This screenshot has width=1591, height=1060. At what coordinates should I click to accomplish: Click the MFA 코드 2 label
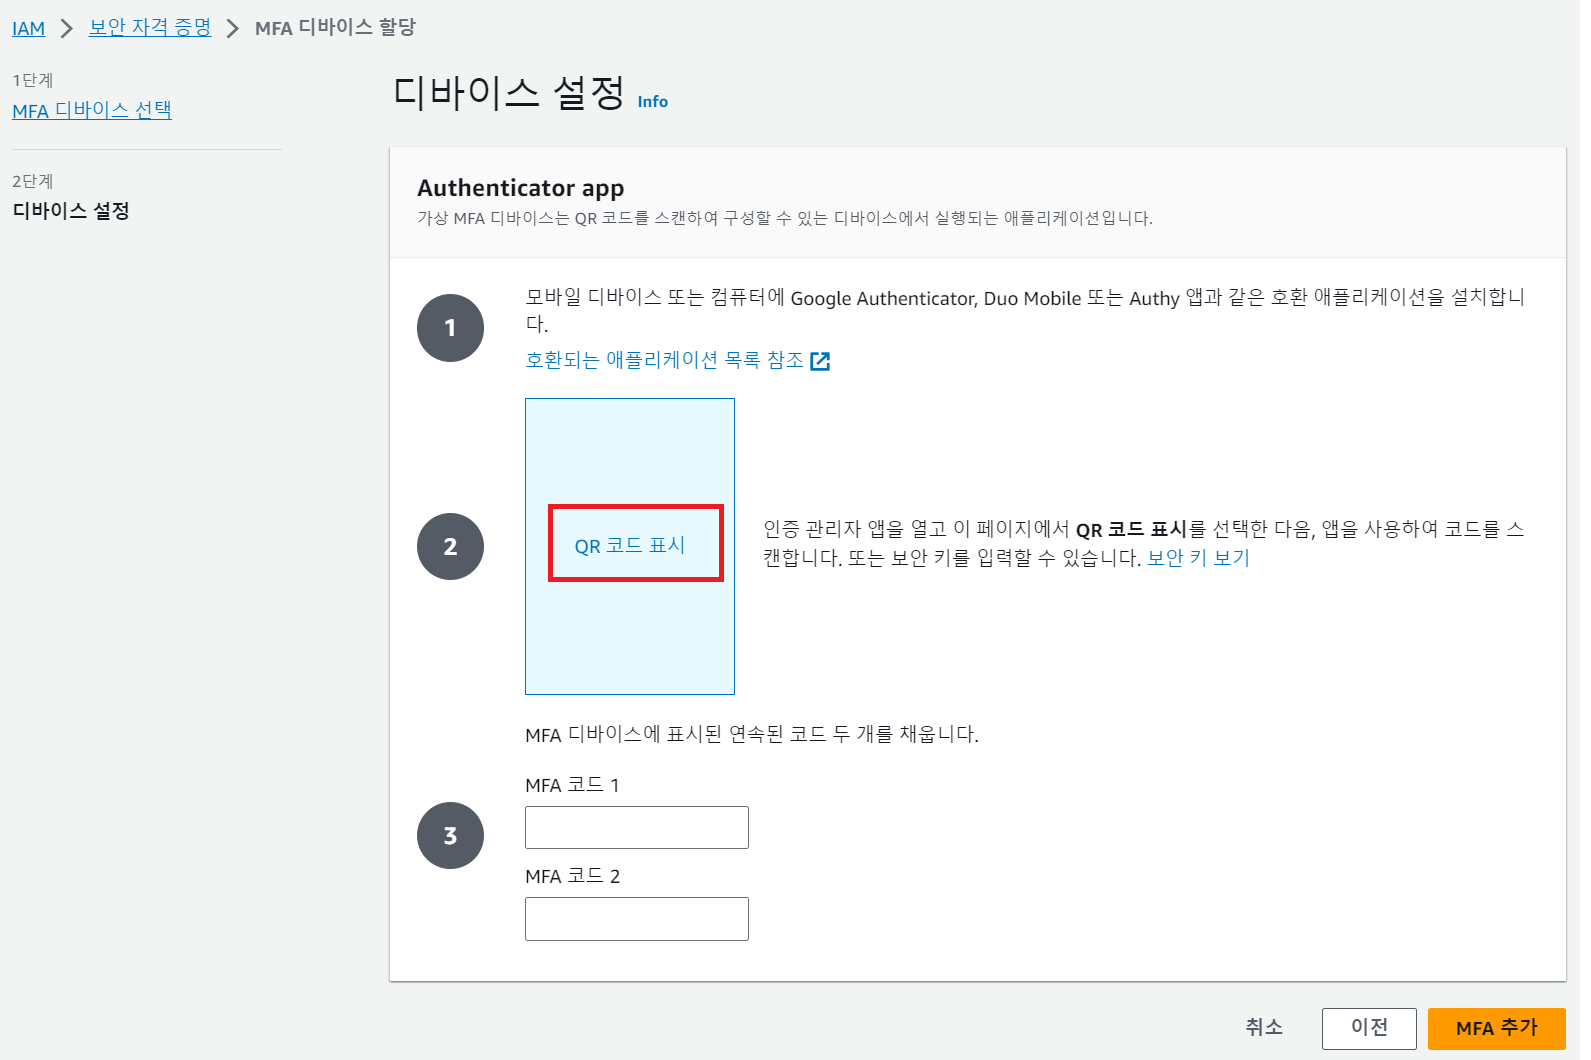(x=573, y=876)
